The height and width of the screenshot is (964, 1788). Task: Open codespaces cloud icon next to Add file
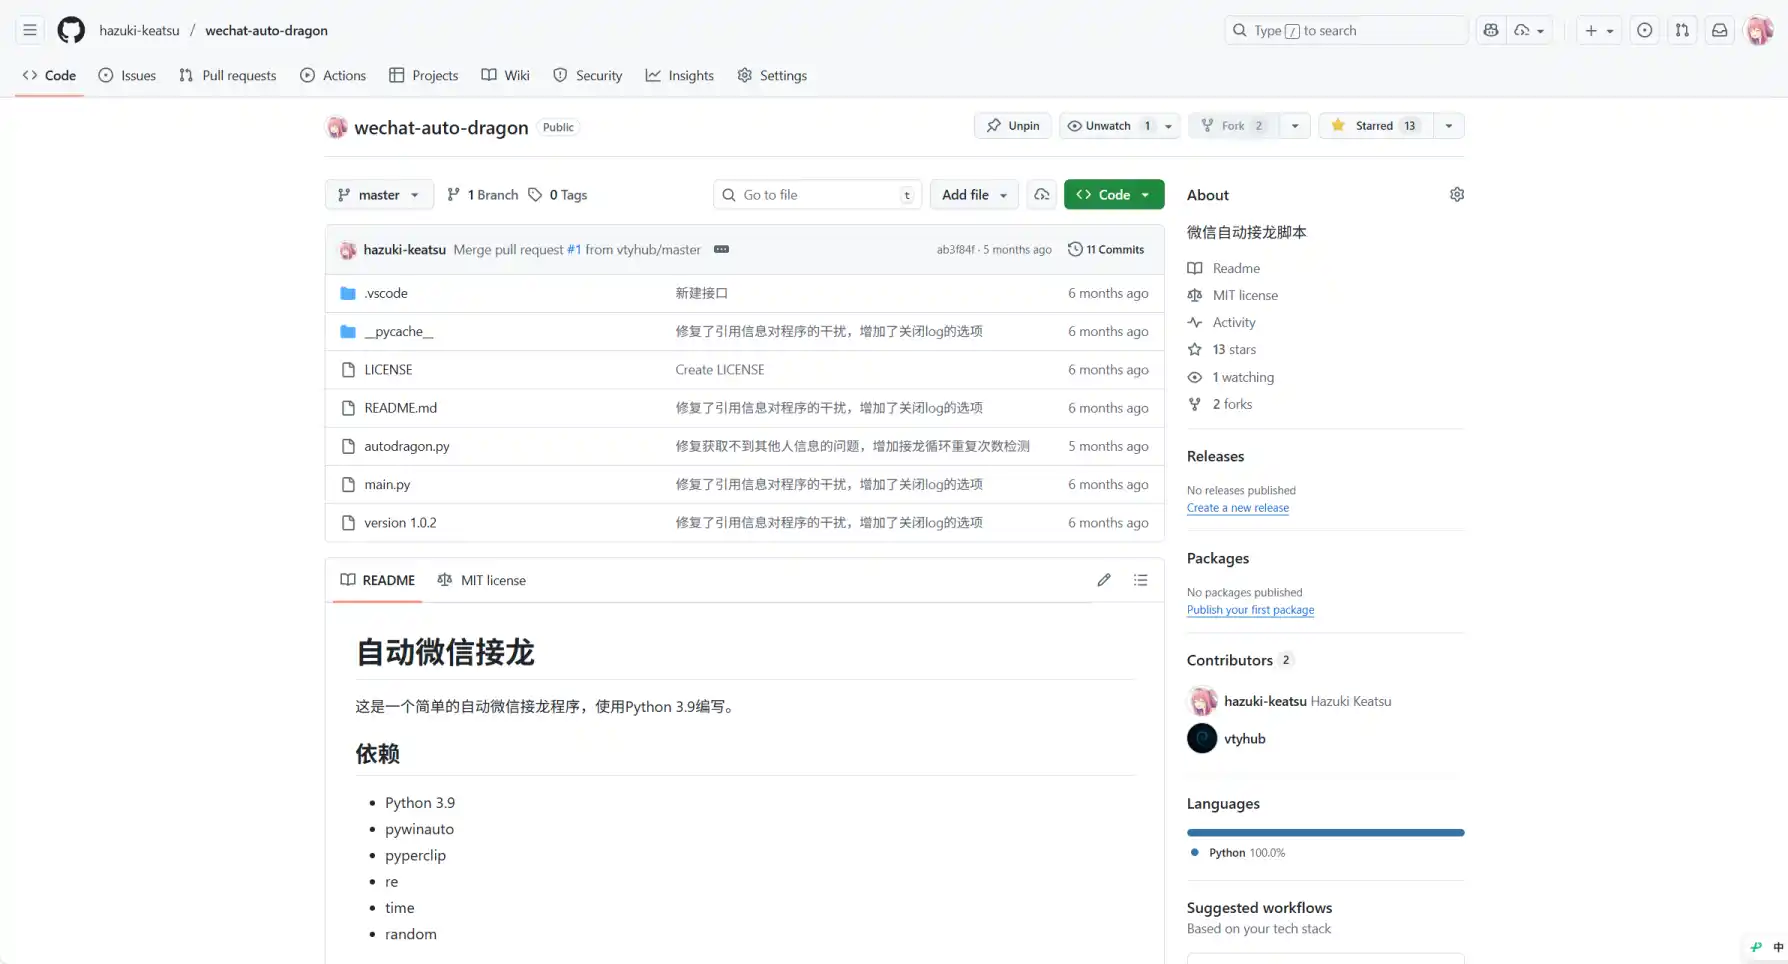click(x=1041, y=194)
